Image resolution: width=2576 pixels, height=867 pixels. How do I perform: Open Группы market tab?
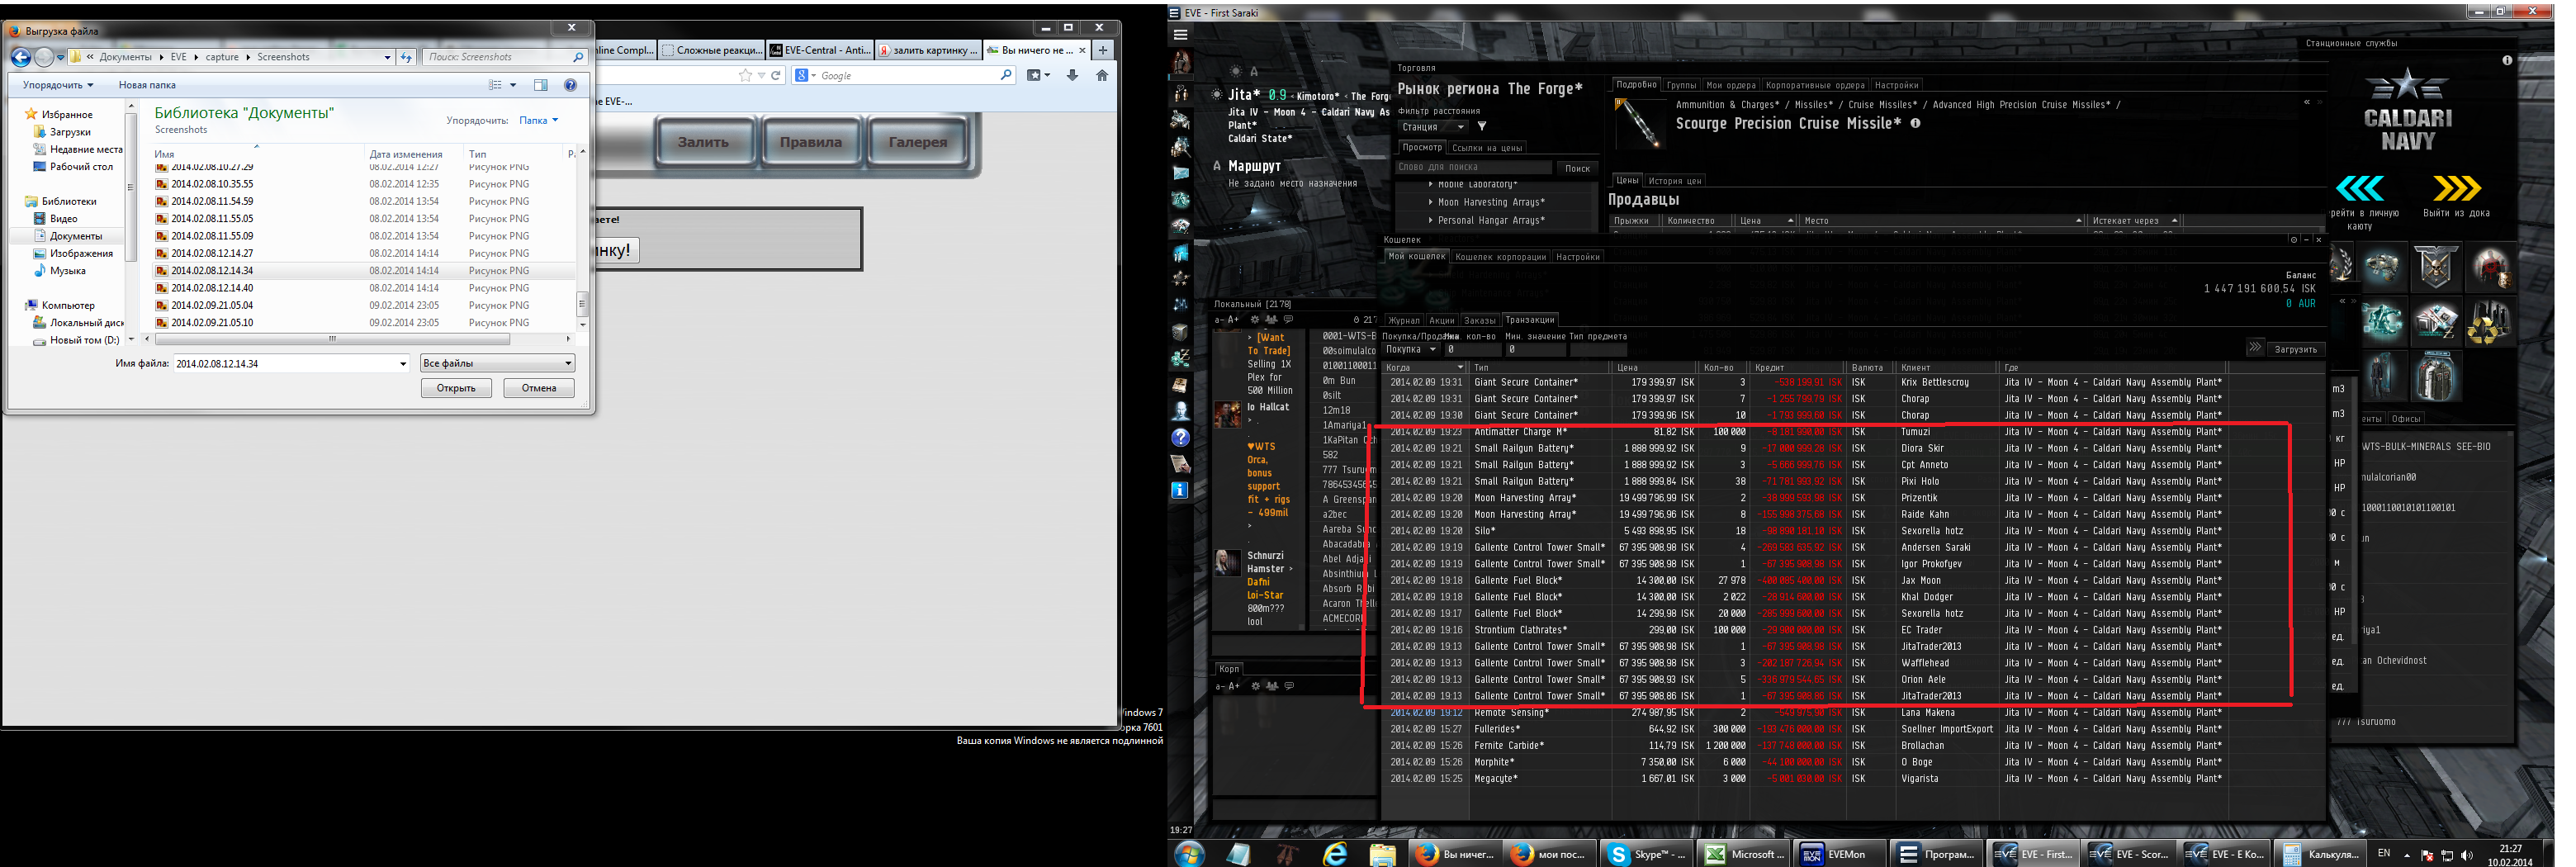pyautogui.click(x=1681, y=85)
